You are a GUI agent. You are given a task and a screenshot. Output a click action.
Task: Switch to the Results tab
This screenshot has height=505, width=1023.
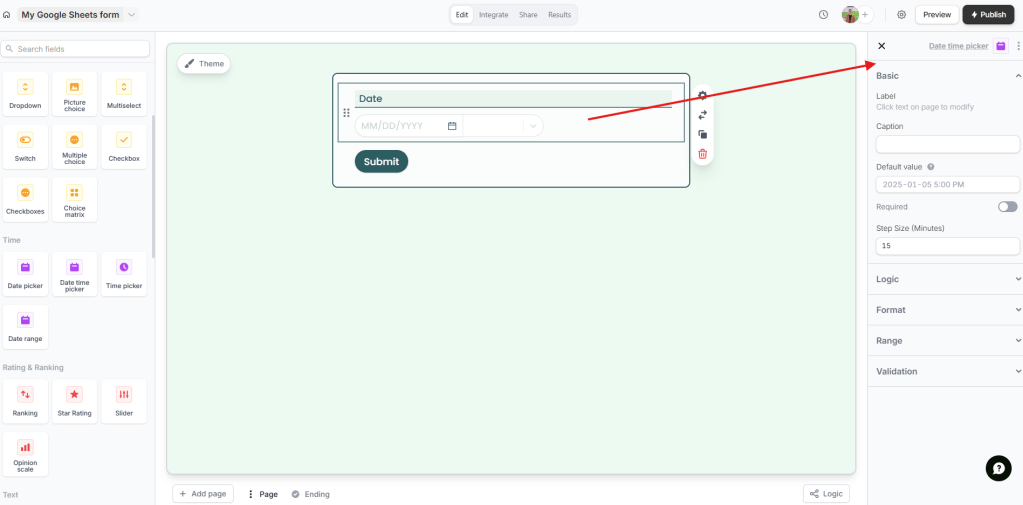coord(559,15)
